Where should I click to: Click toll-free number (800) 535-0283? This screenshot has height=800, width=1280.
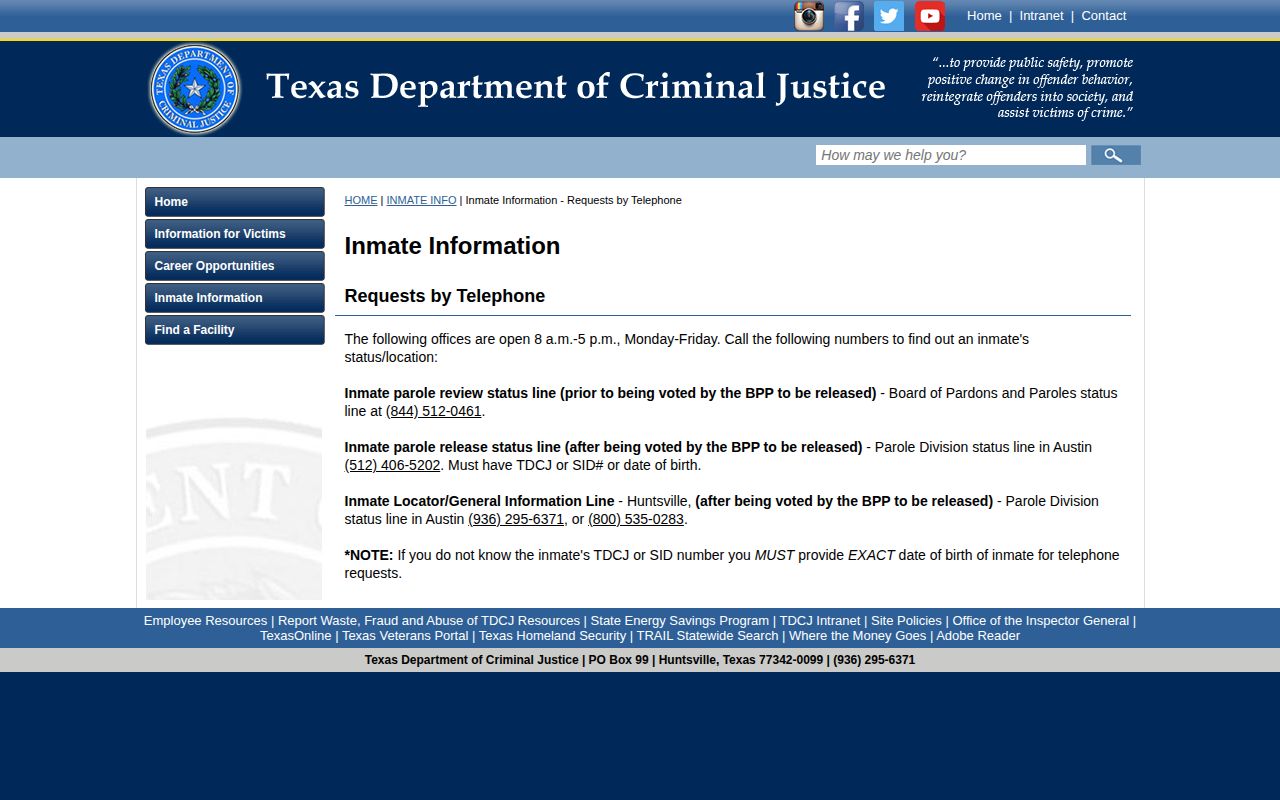(636, 519)
